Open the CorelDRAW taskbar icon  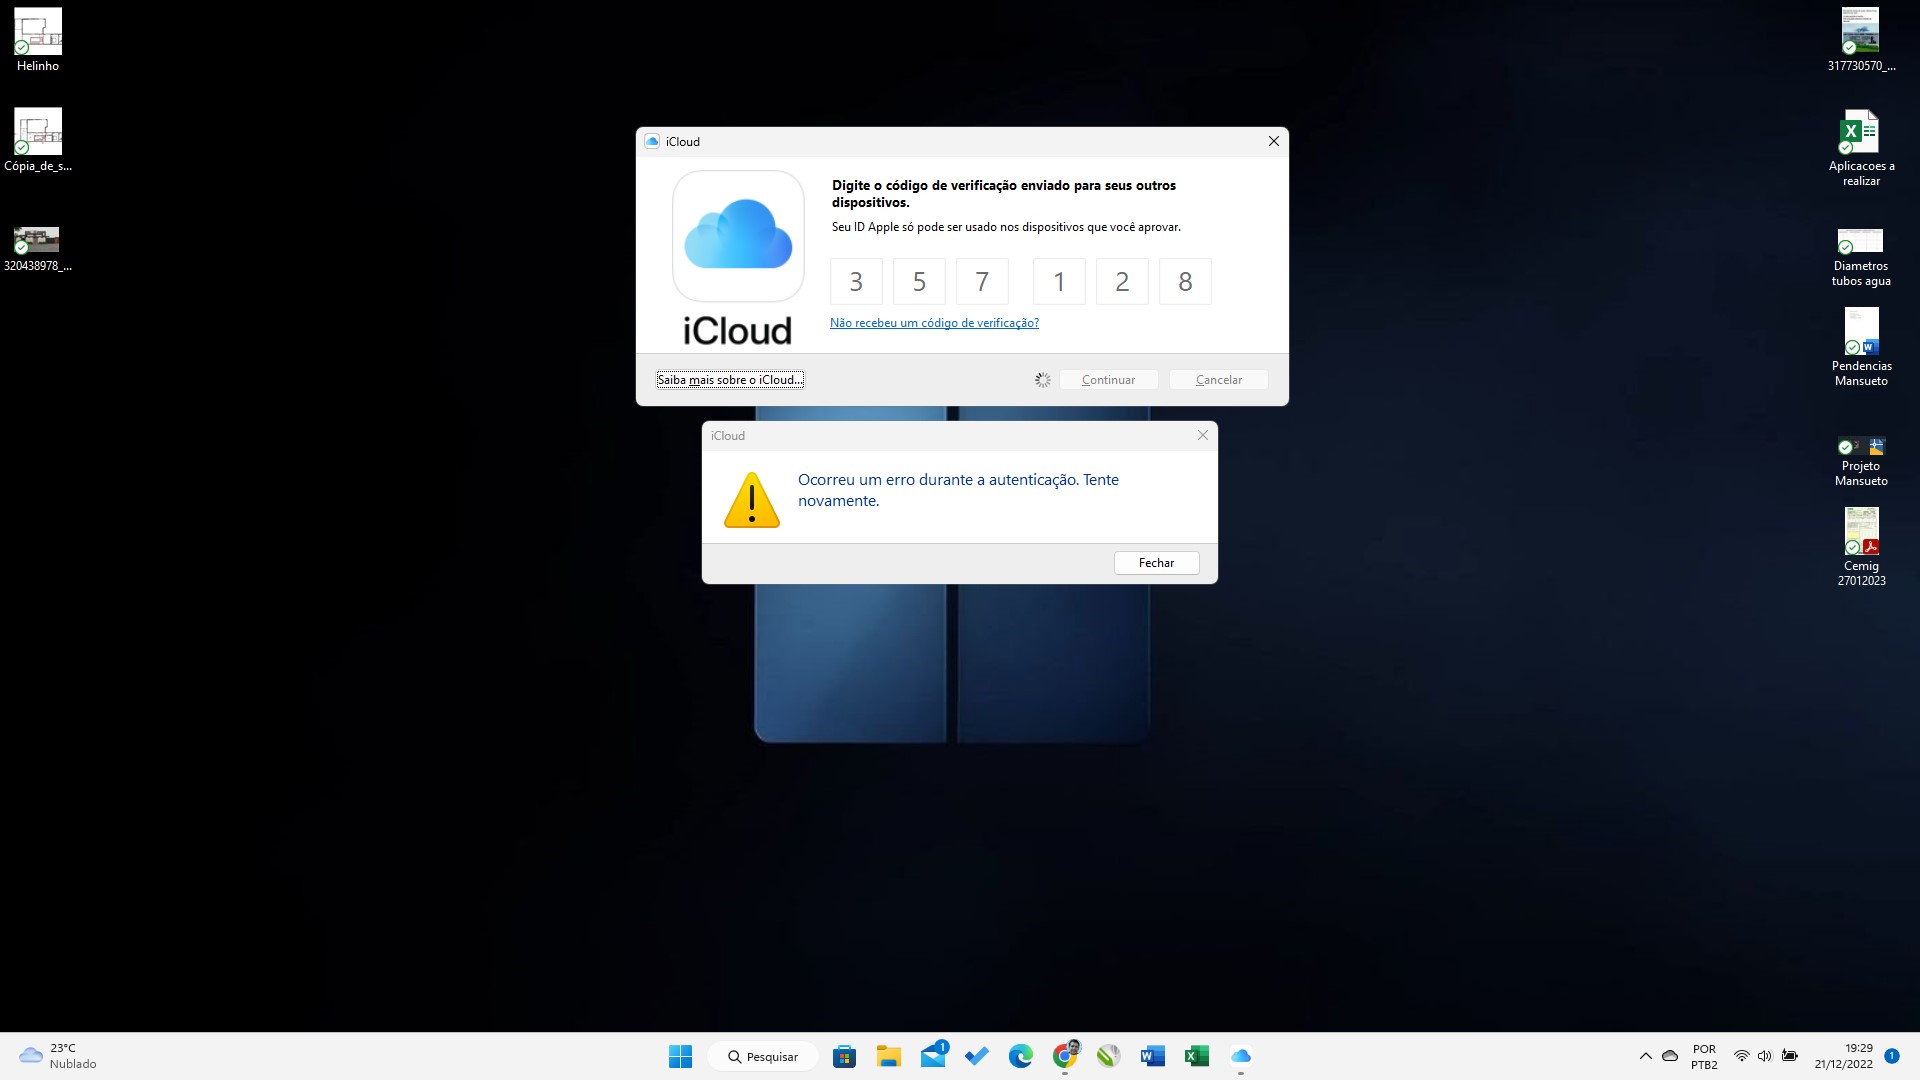click(x=1108, y=1056)
